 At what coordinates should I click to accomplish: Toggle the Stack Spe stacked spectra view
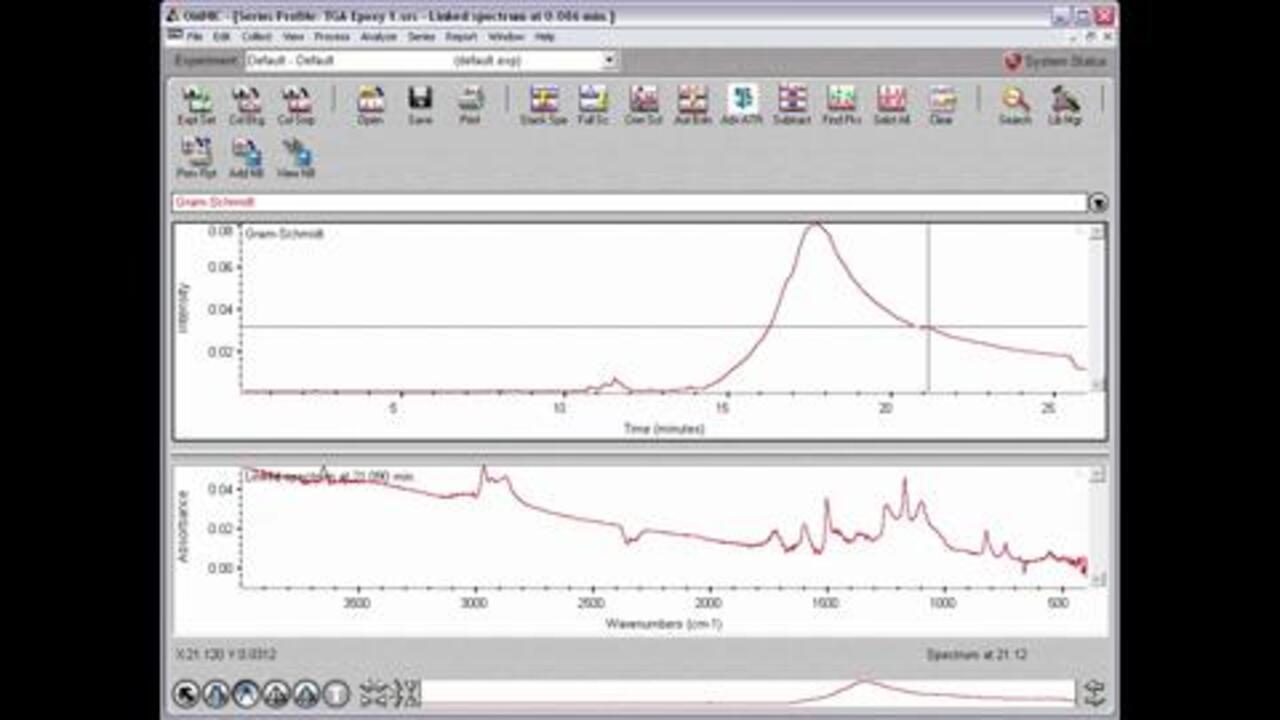coord(544,104)
